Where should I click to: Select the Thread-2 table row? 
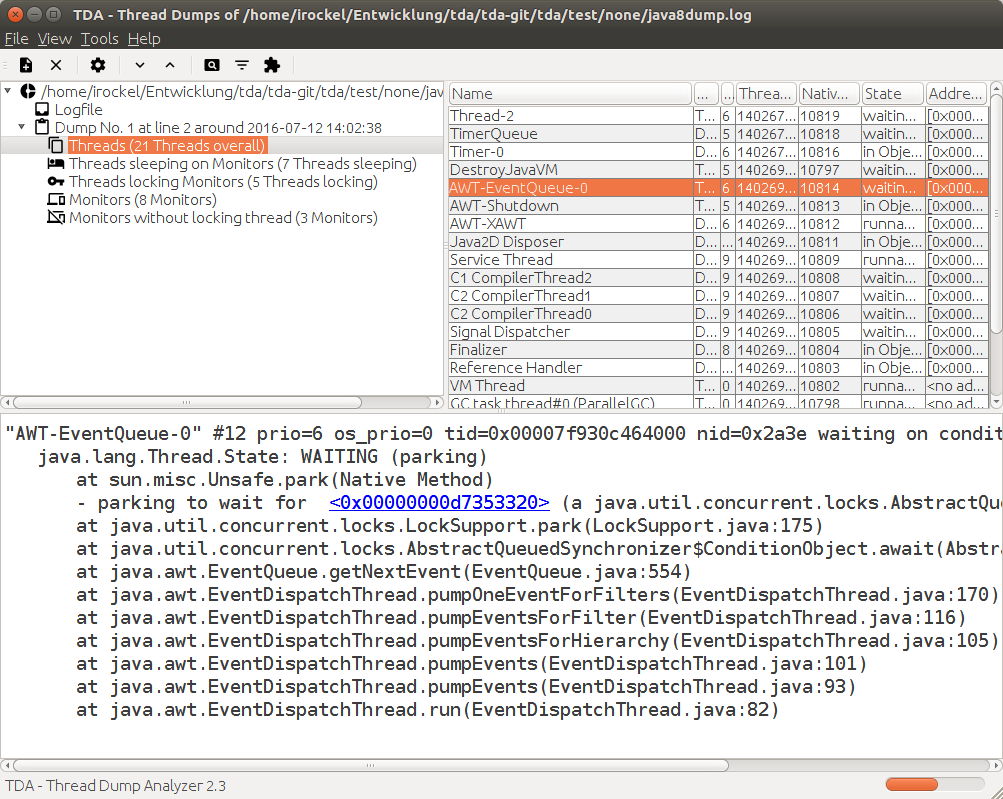tap(718, 116)
